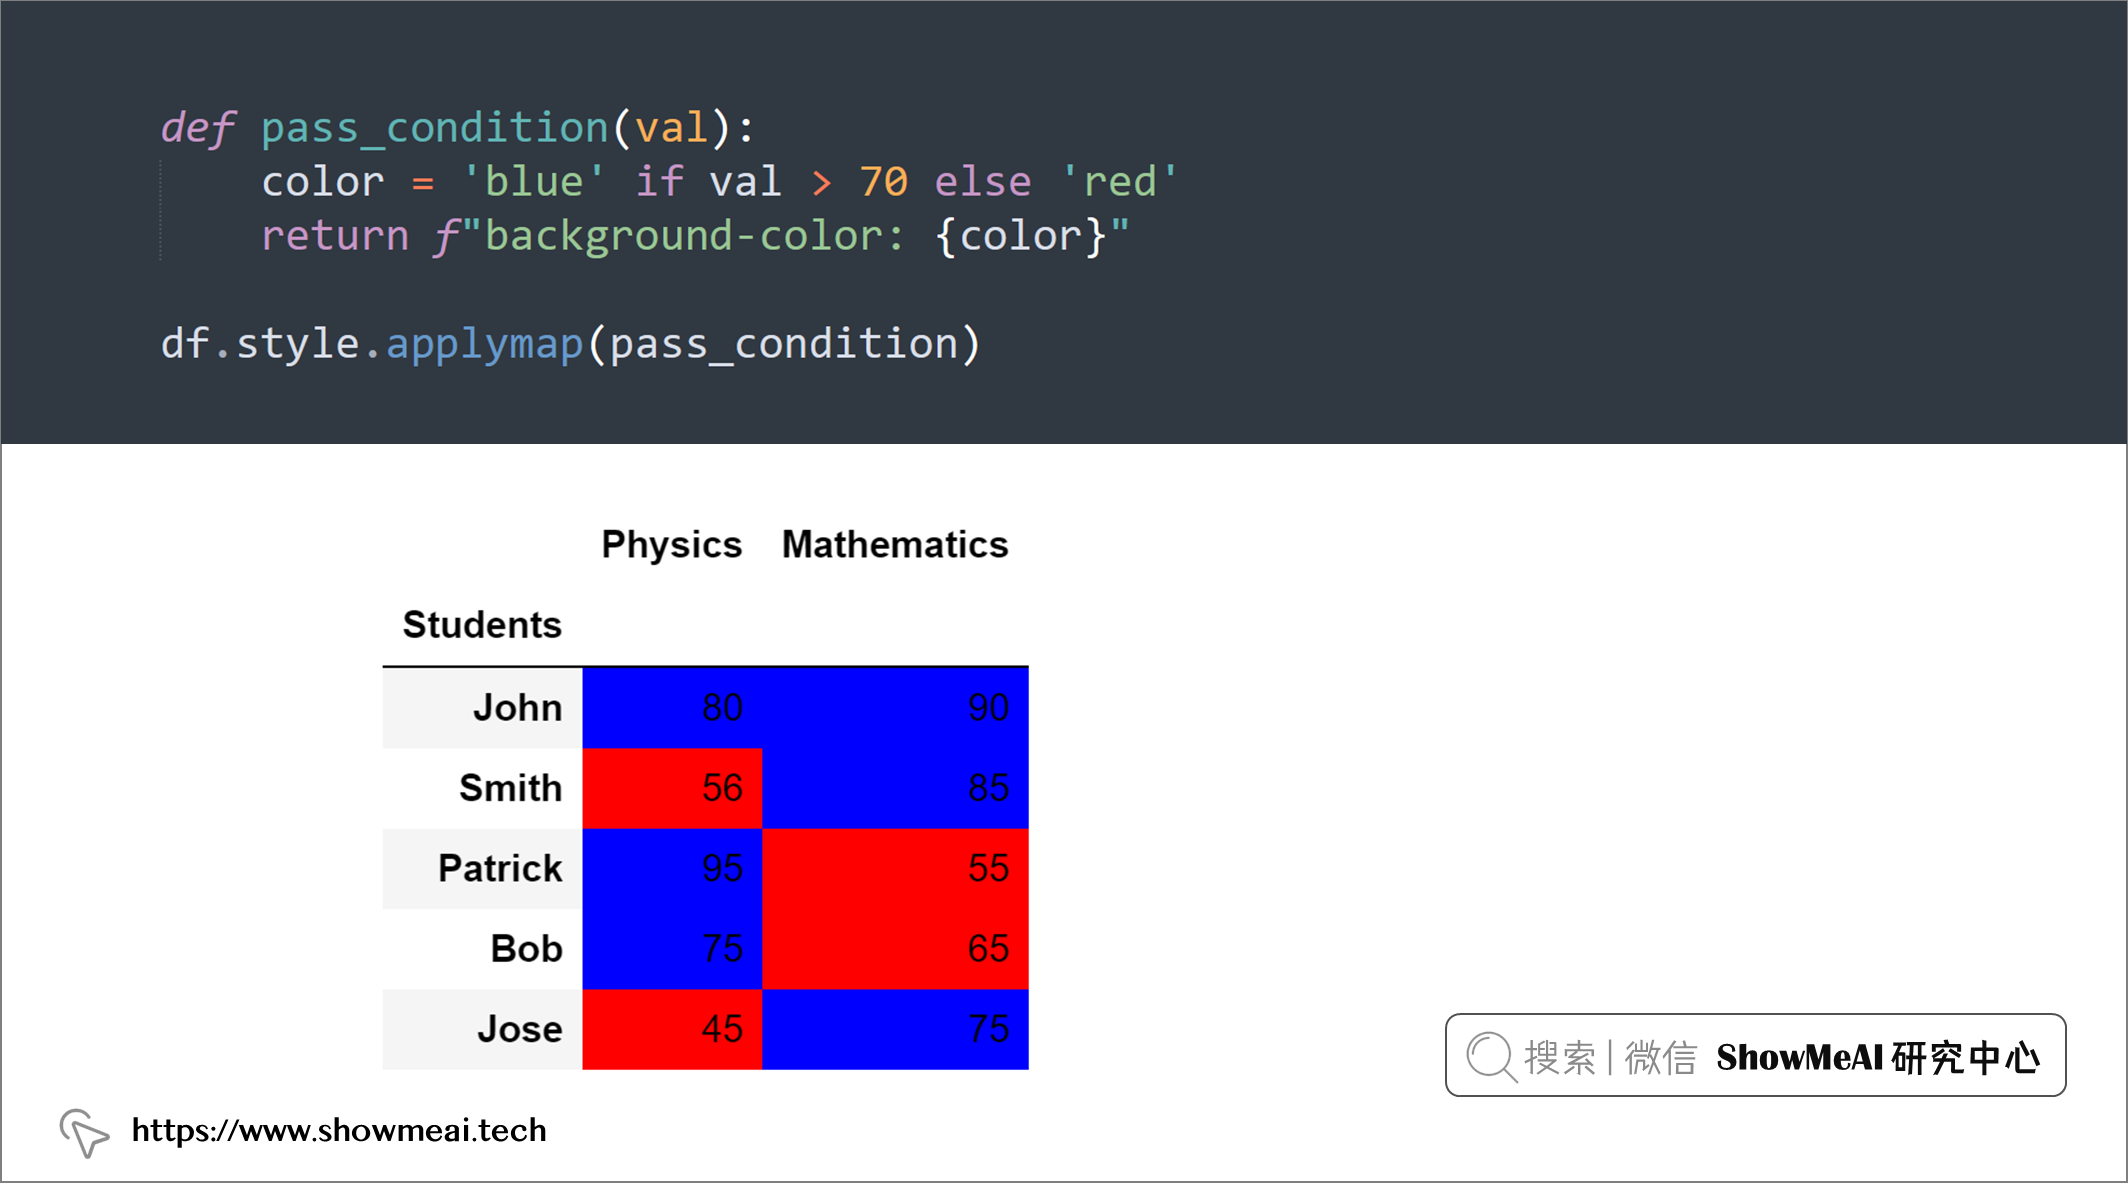Screen dimensions: 2128x1183
Task: Select the Physics column header
Action: click(x=671, y=545)
